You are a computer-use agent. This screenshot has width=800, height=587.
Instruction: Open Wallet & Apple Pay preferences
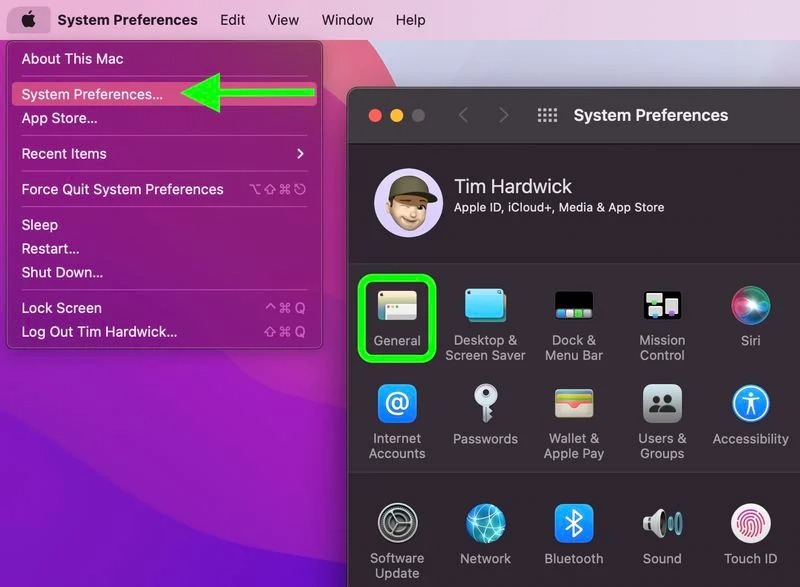click(x=573, y=422)
